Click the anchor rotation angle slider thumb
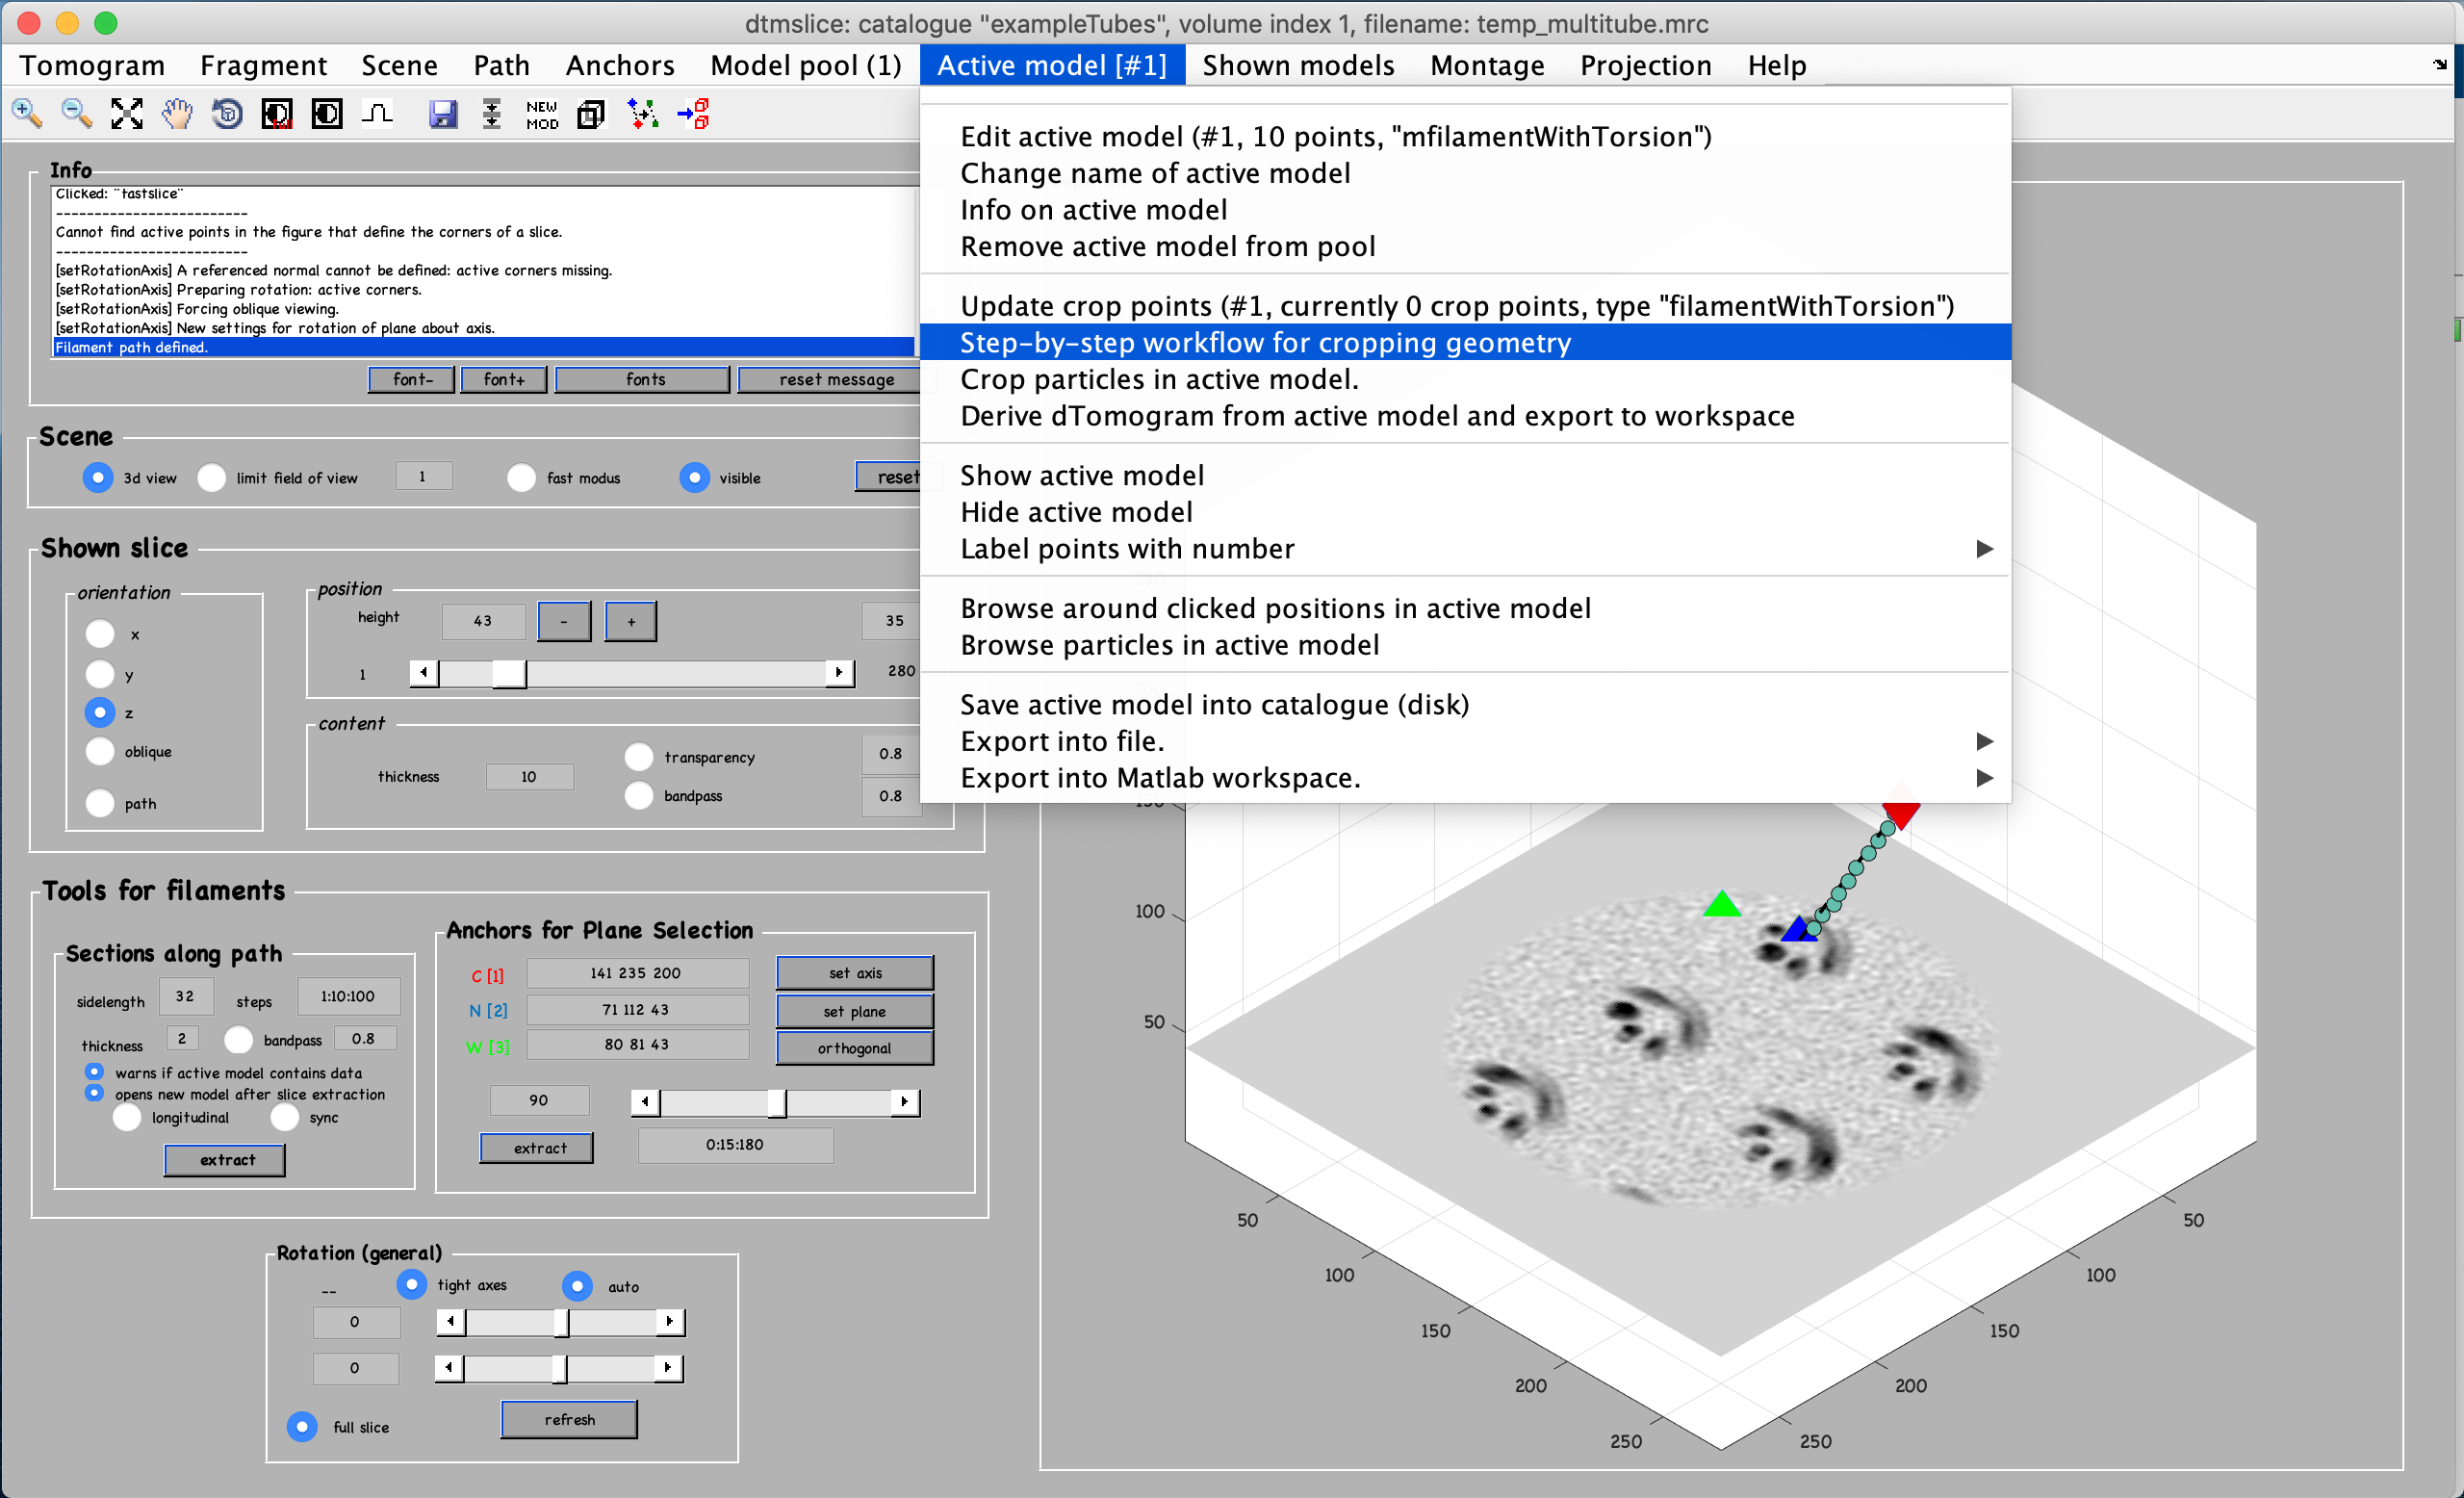The width and height of the screenshot is (2464, 1498). (x=777, y=1102)
